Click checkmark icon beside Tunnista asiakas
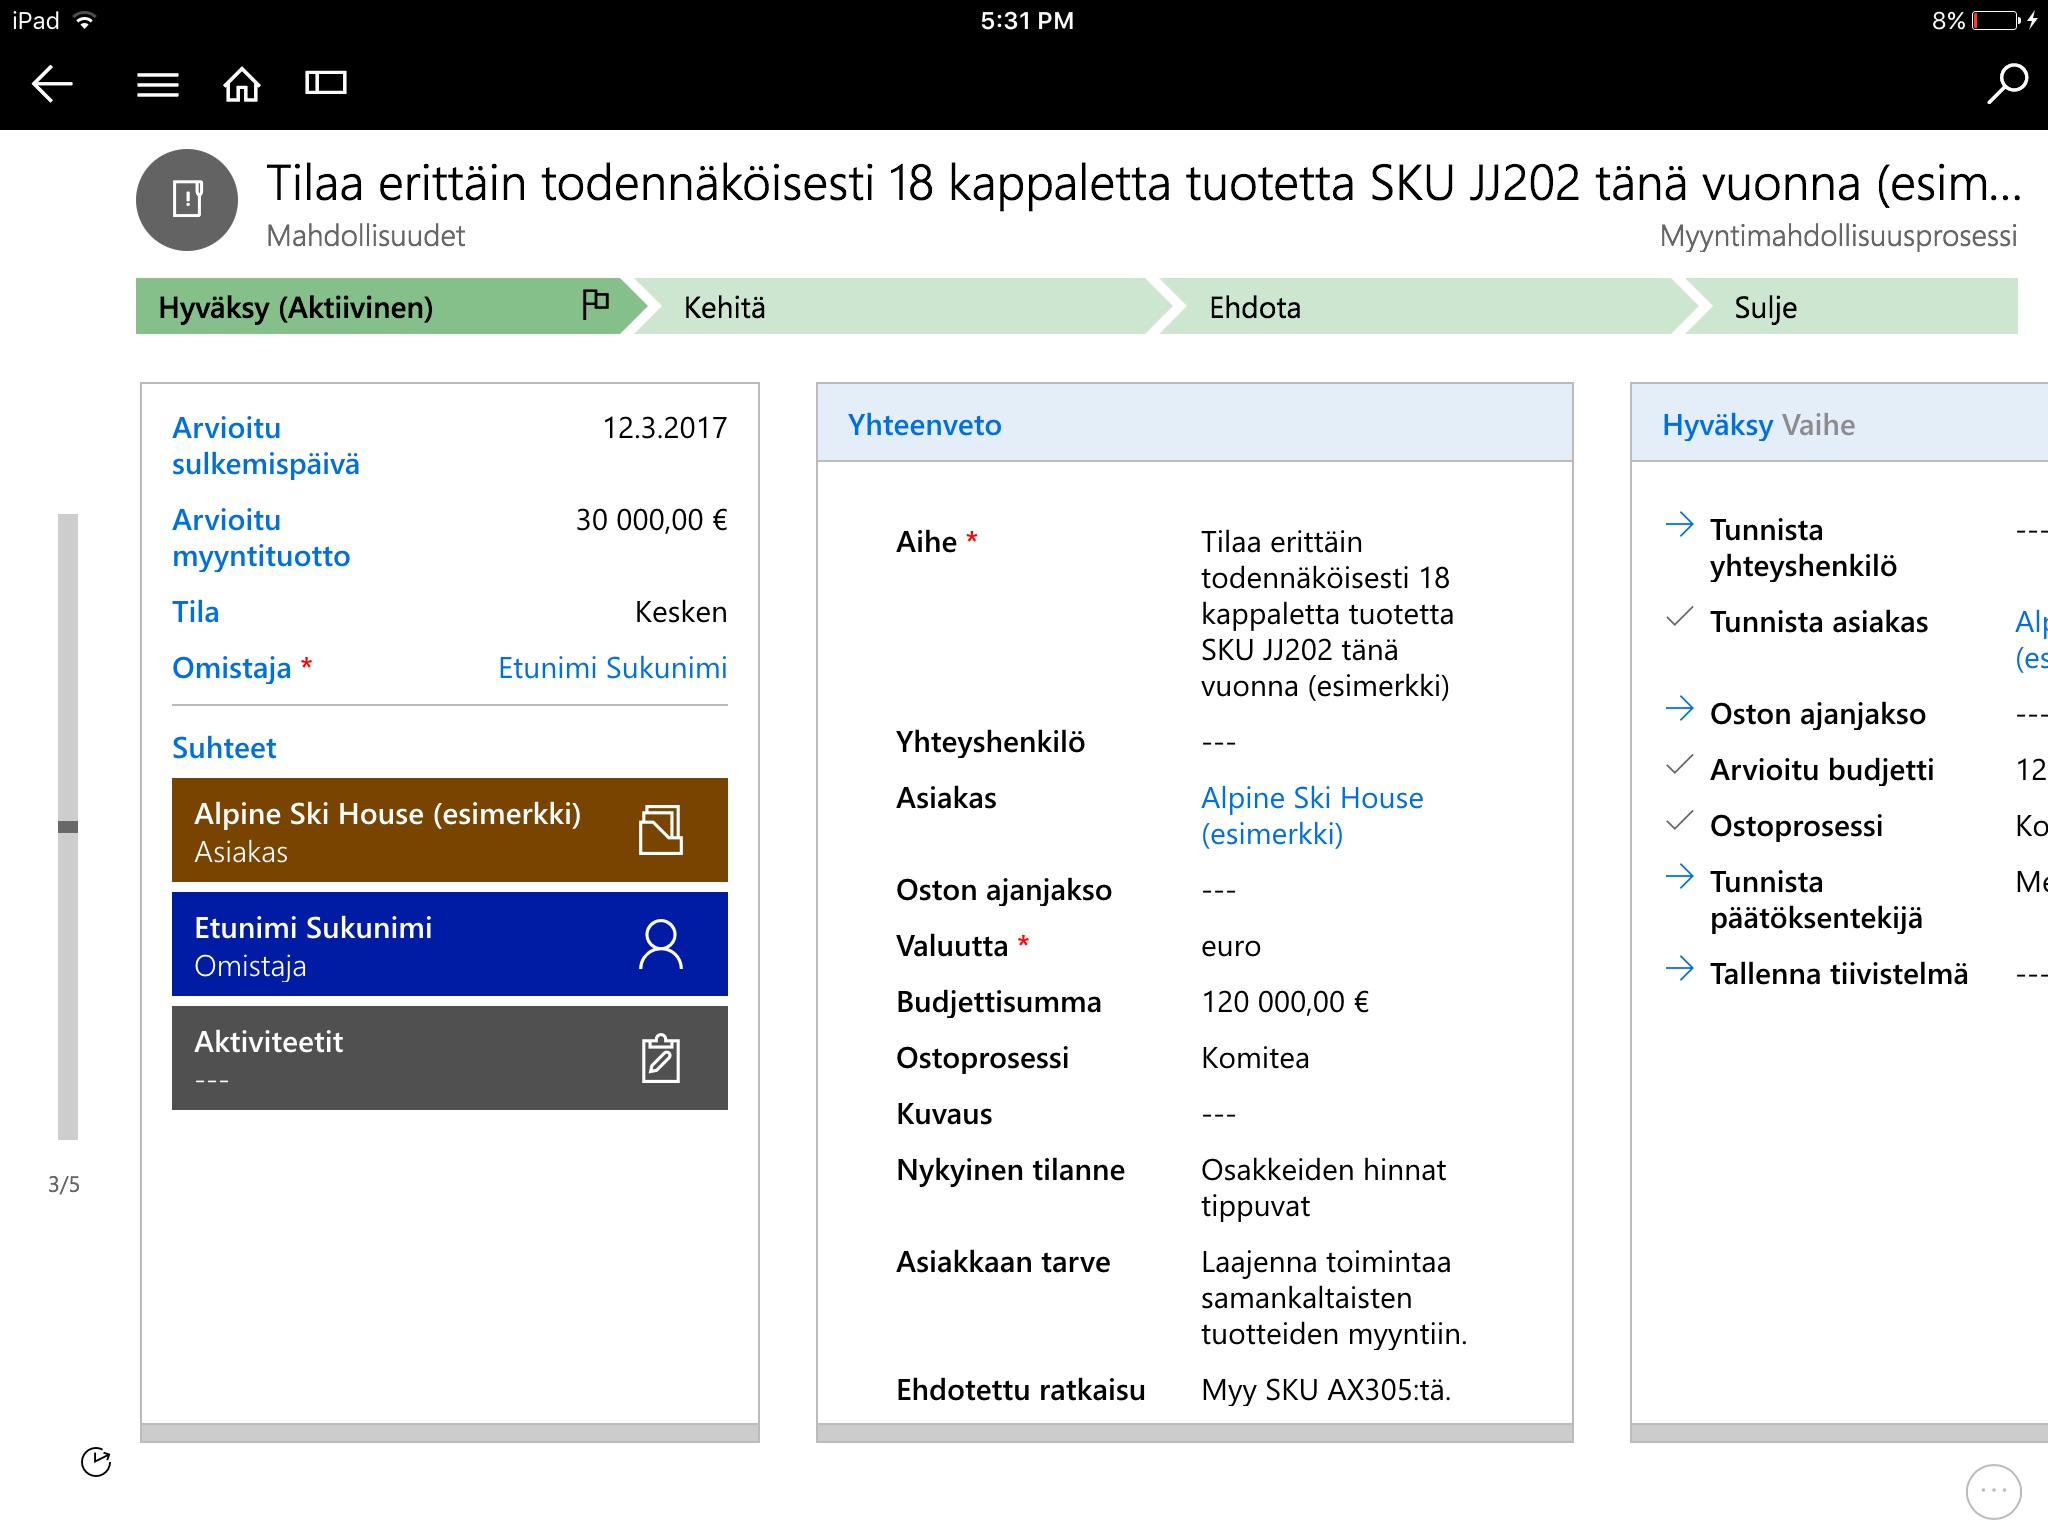Screen dimensions: 2048x1536 (1680, 618)
